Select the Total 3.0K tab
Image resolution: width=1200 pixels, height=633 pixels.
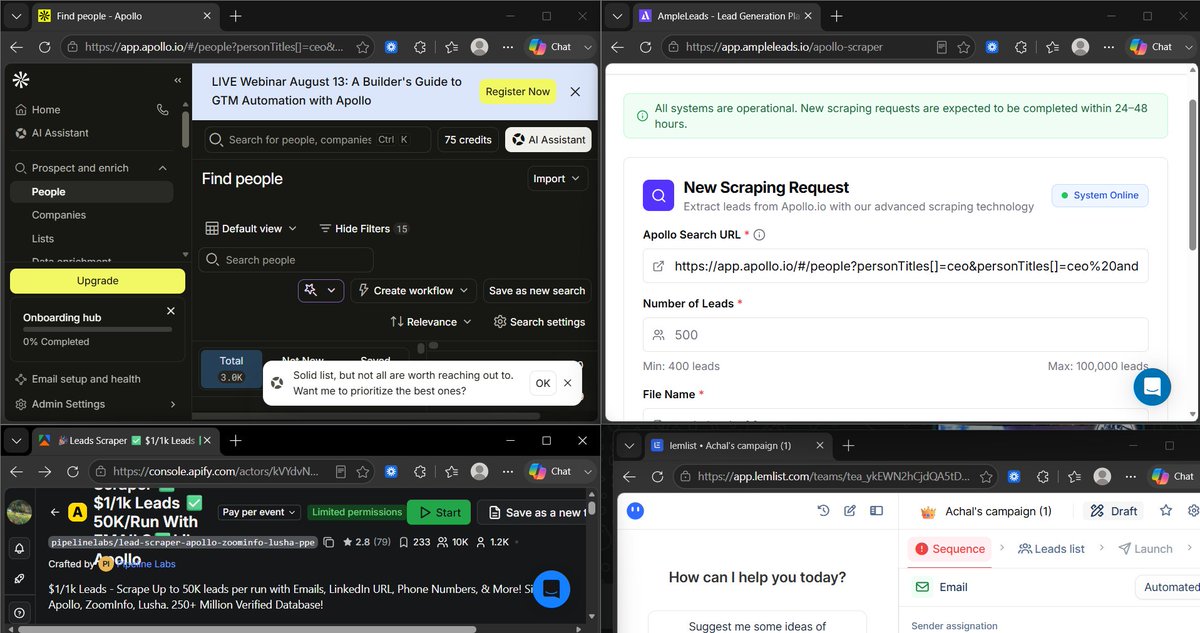click(x=231, y=368)
